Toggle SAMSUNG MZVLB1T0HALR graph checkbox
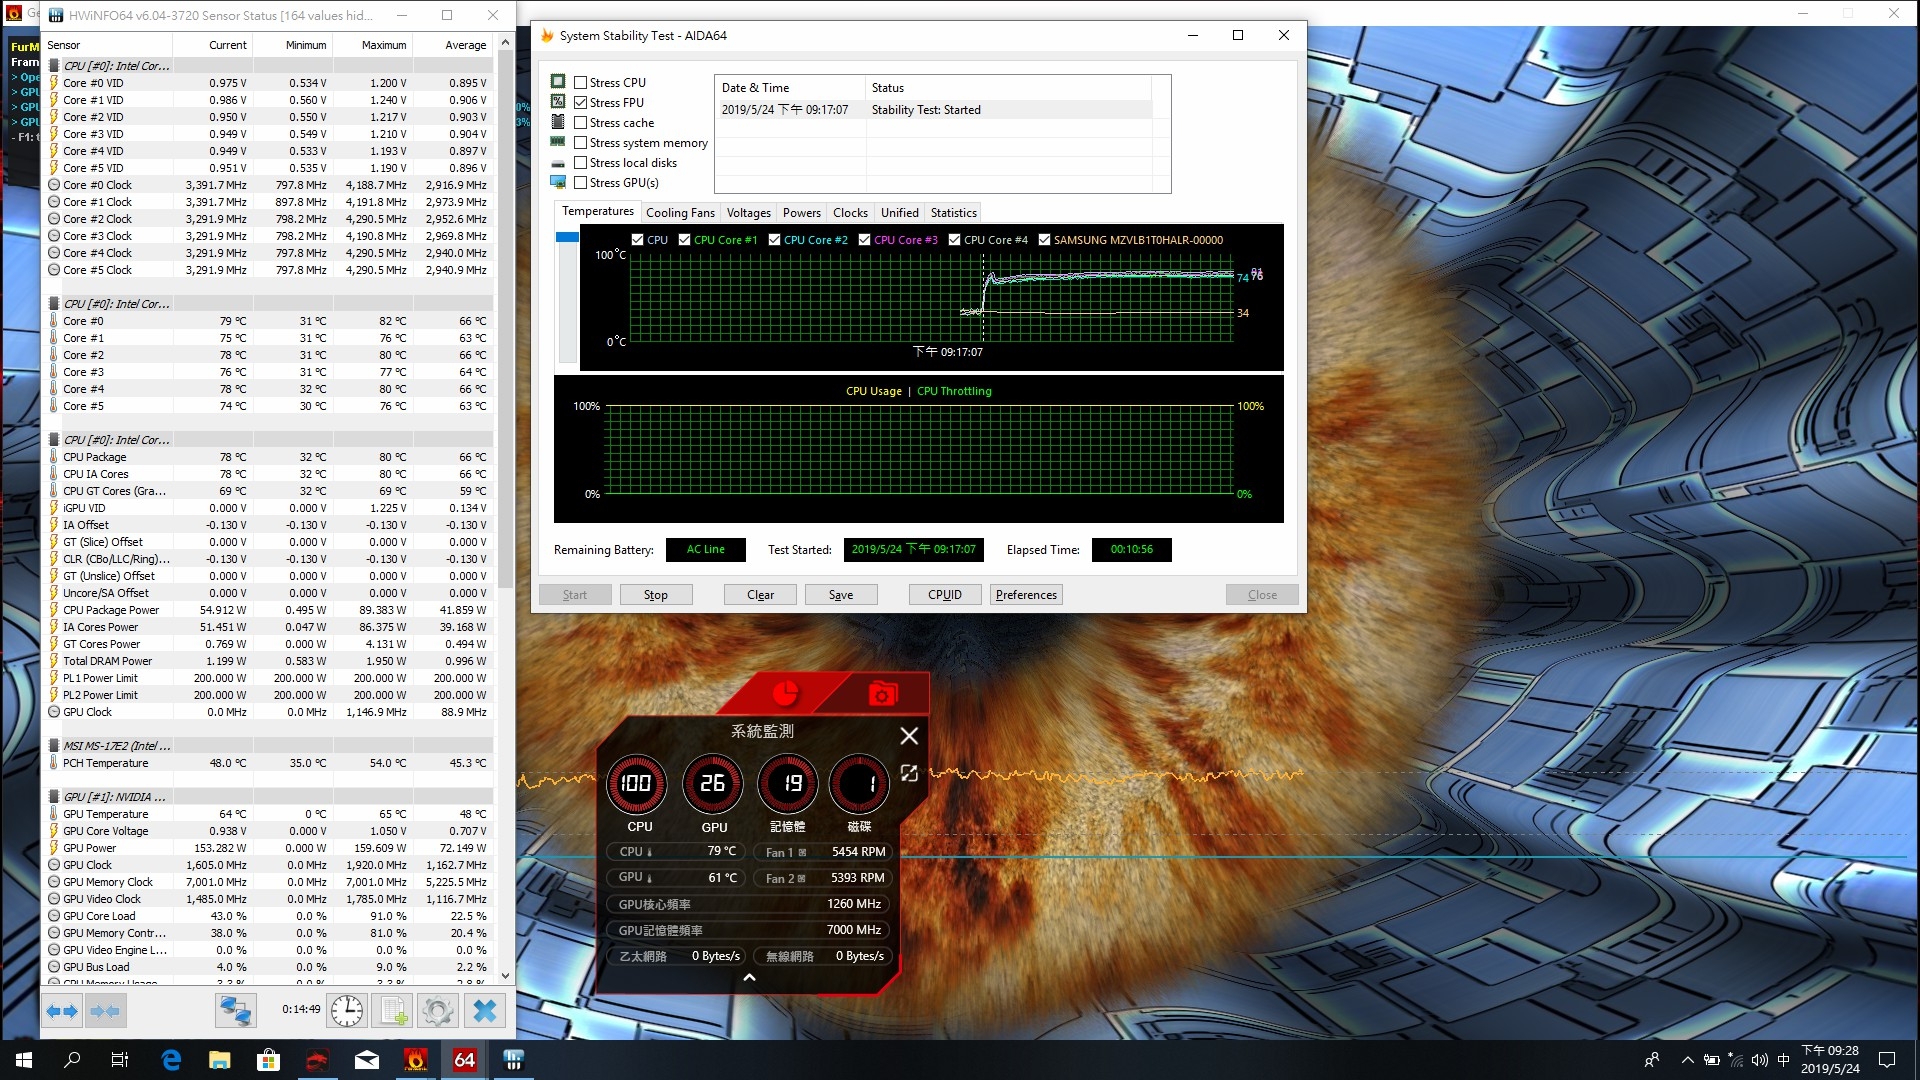Viewport: 1920px width, 1080px height. coord(1044,240)
